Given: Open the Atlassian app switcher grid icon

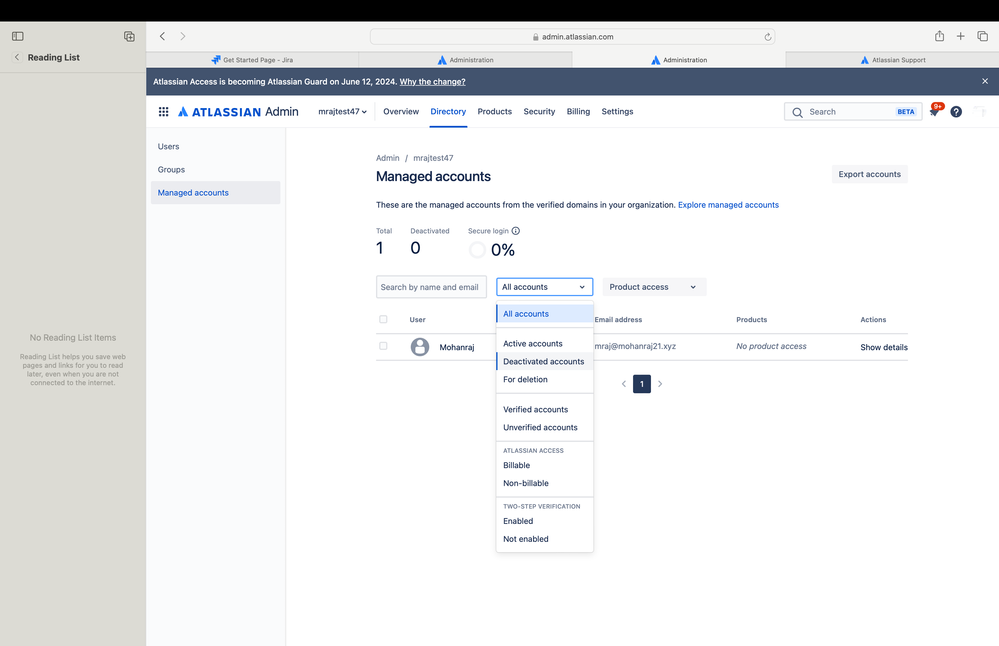Looking at the screenshot, I should [x=164, y=111].
